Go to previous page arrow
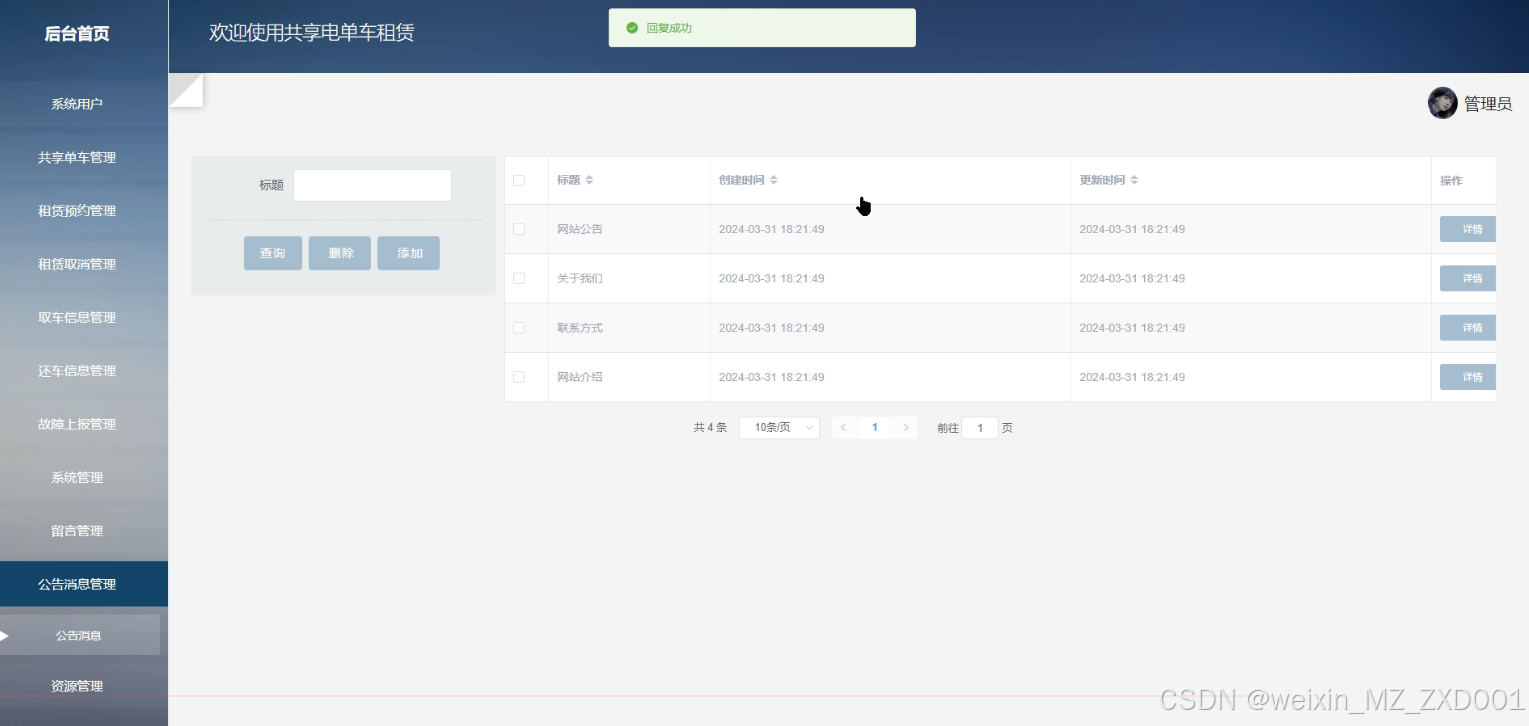The width and height of the screenshot is (1529, 726). (x=844, y=428)
